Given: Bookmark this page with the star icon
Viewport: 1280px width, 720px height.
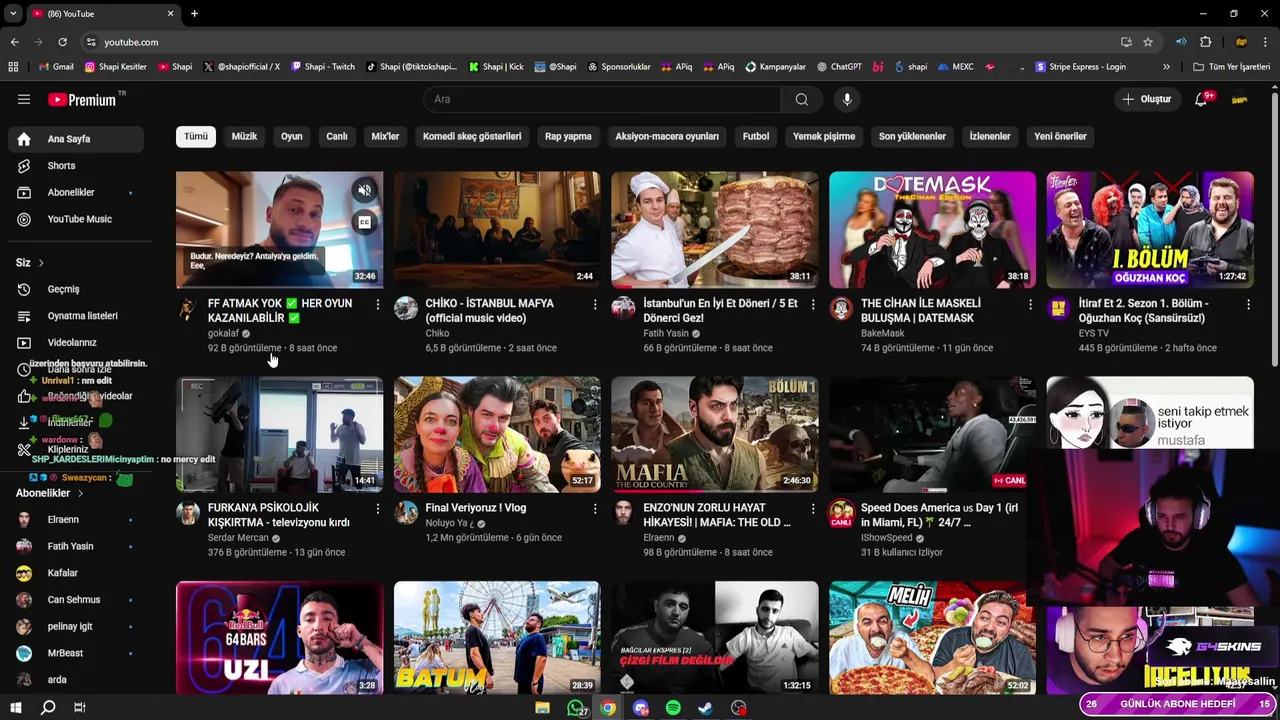Looking at the screenshot, I should point(1148,42).
